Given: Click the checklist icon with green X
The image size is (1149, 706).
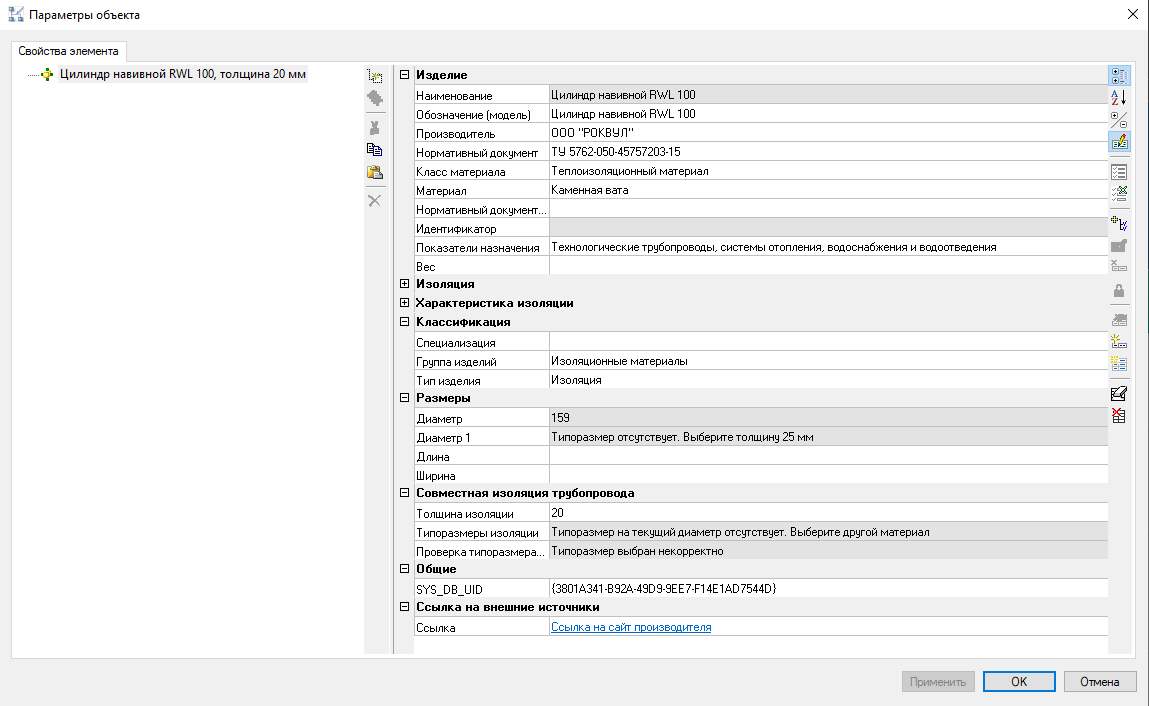Looking at the screenshot, I should pos(1119,194).
